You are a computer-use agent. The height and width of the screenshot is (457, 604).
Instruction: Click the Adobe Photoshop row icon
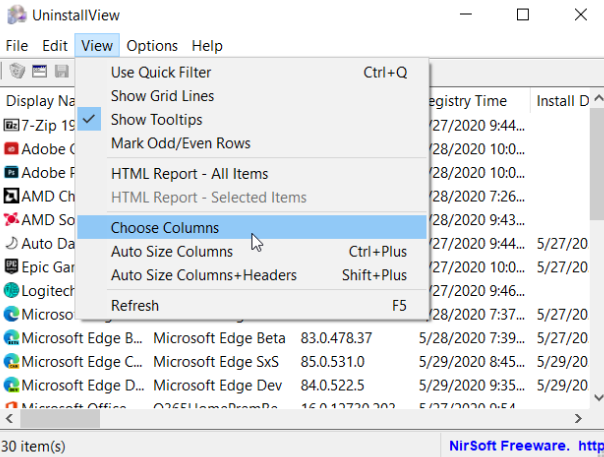11,172
